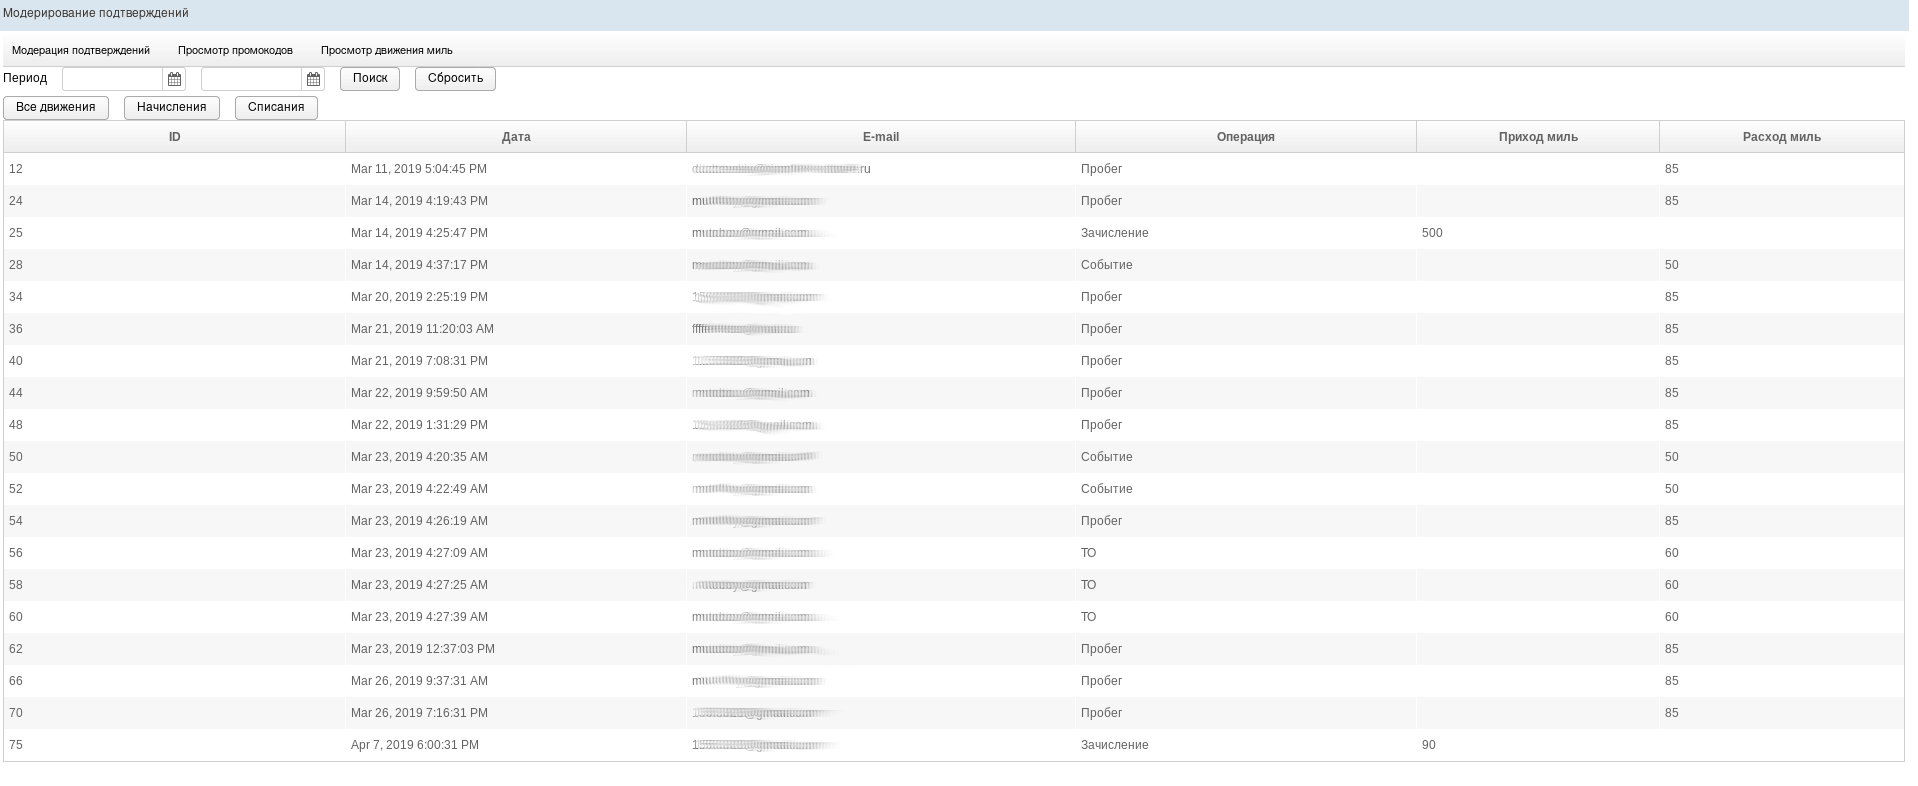Switch to Просмотр движения миль tab
Image resolution: width=1918 pixels, height=786 pixels.
pyautogui.click(x=386, y=50)
